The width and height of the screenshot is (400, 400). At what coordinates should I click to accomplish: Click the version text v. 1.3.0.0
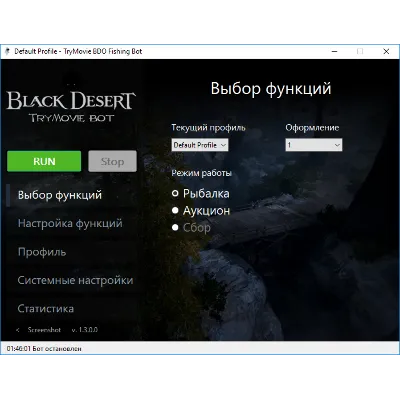coord(85,330)
